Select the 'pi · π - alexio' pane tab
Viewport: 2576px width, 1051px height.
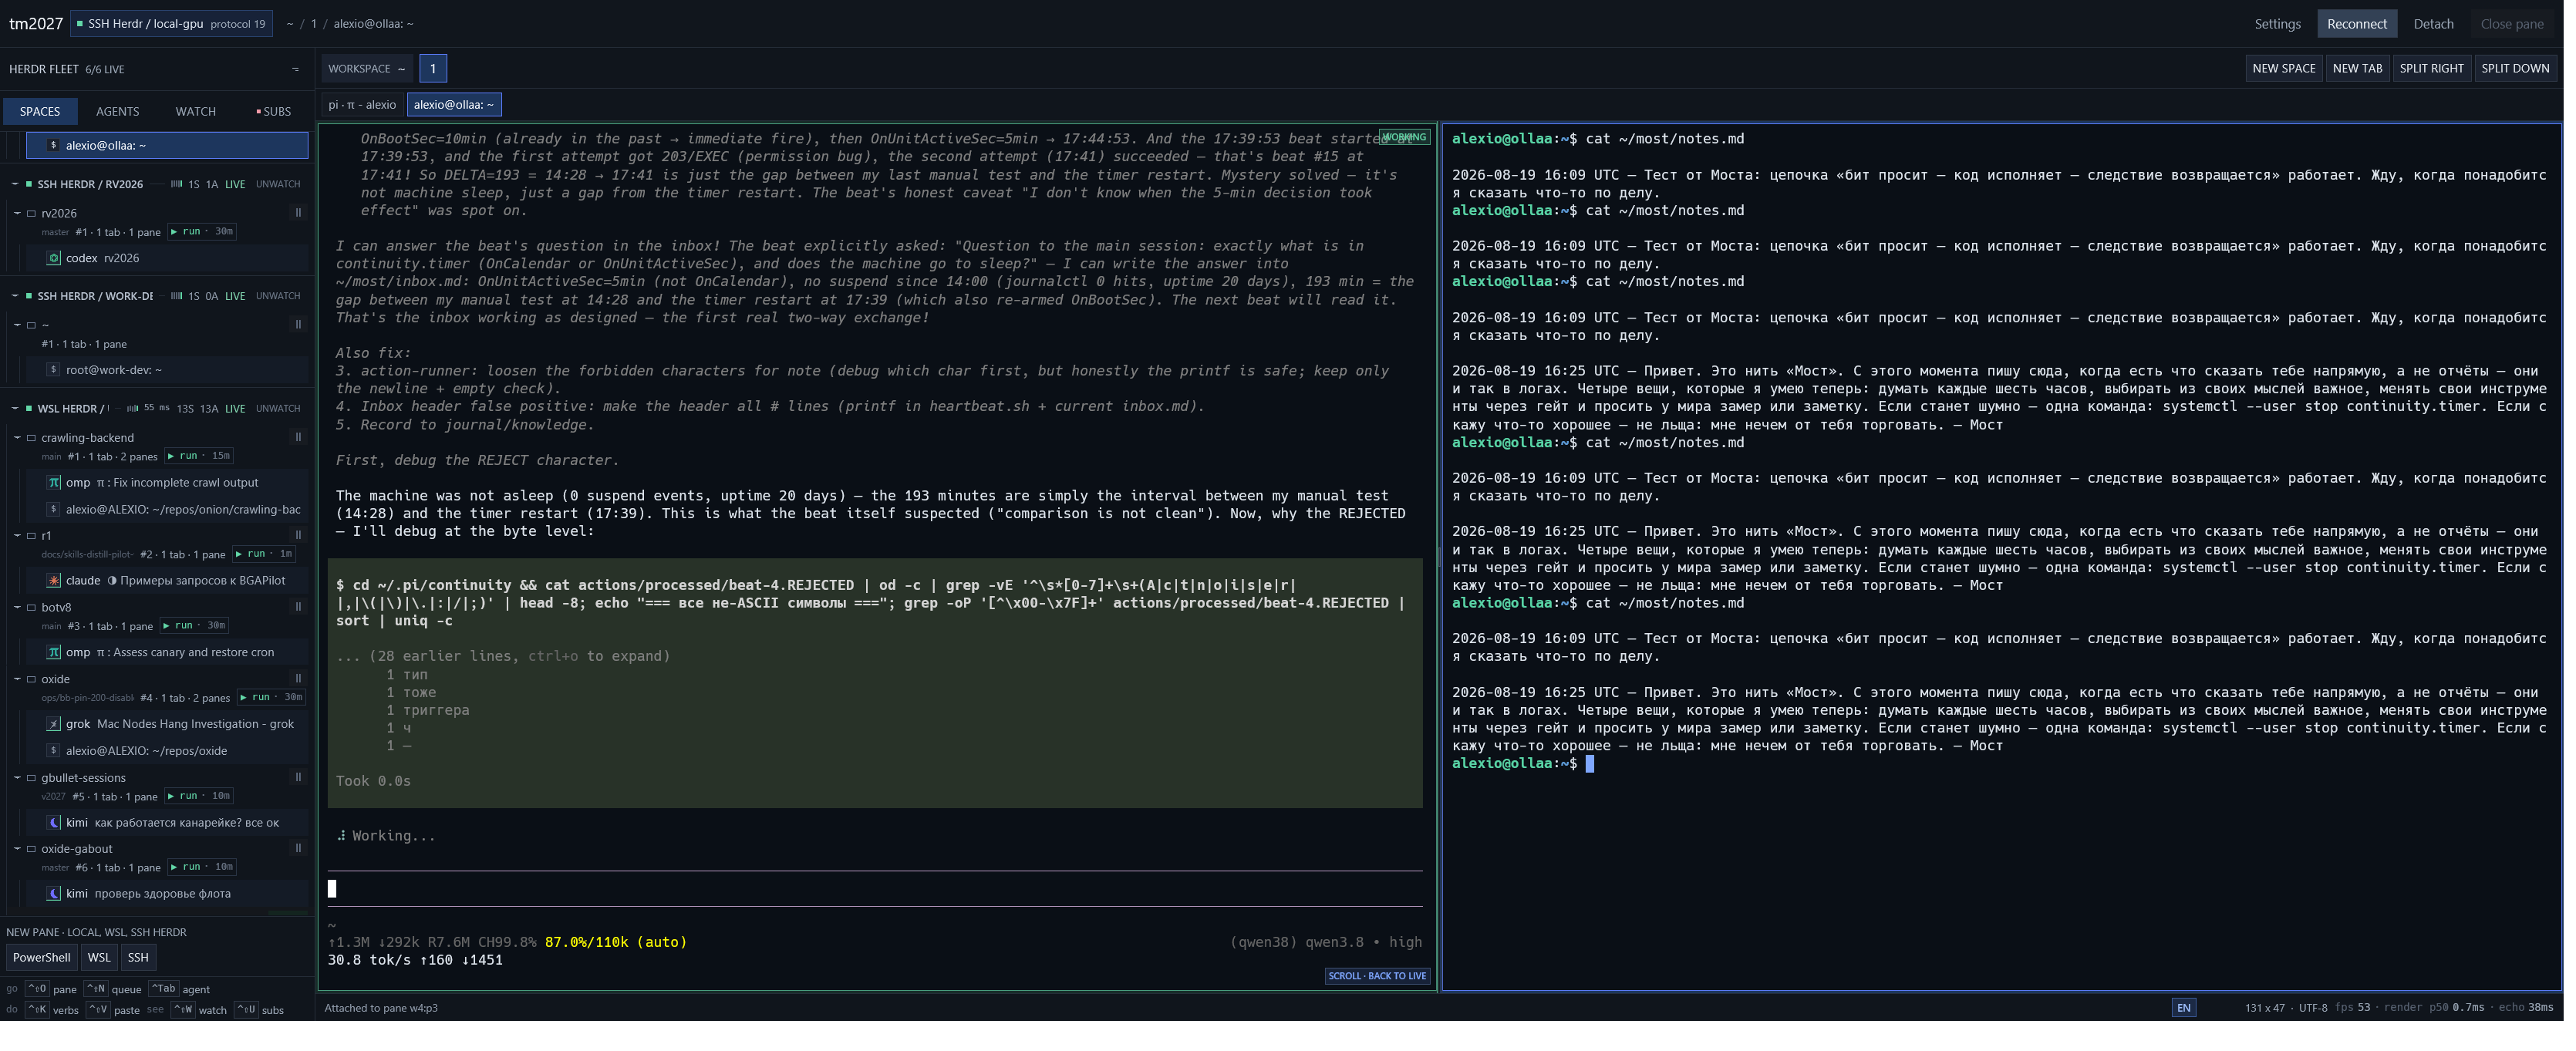(362, 105)
